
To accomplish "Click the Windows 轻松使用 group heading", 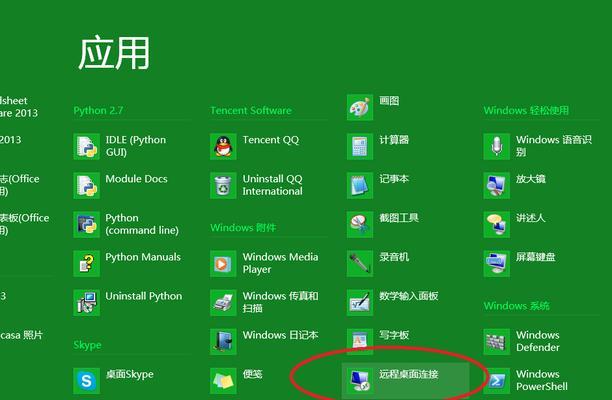I will click(526, 110).
